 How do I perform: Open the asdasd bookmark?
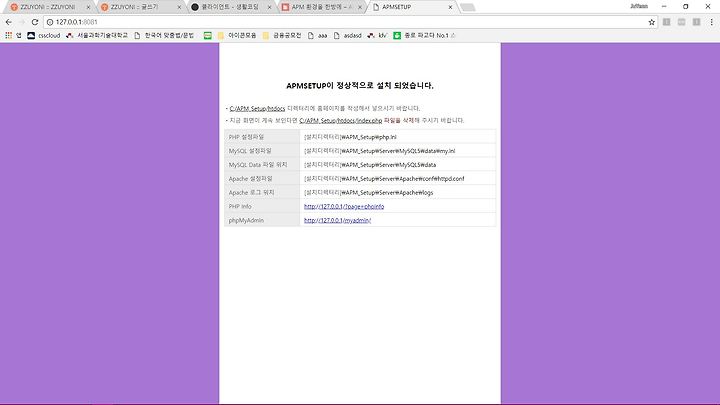pyautogui.click(x=348, y=35)
